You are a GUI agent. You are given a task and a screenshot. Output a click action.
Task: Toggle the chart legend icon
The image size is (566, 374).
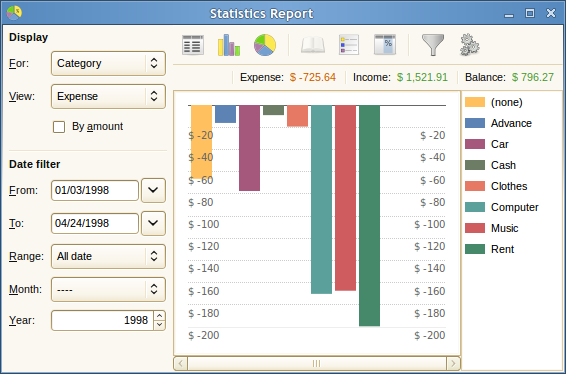(x=349, y=45)
